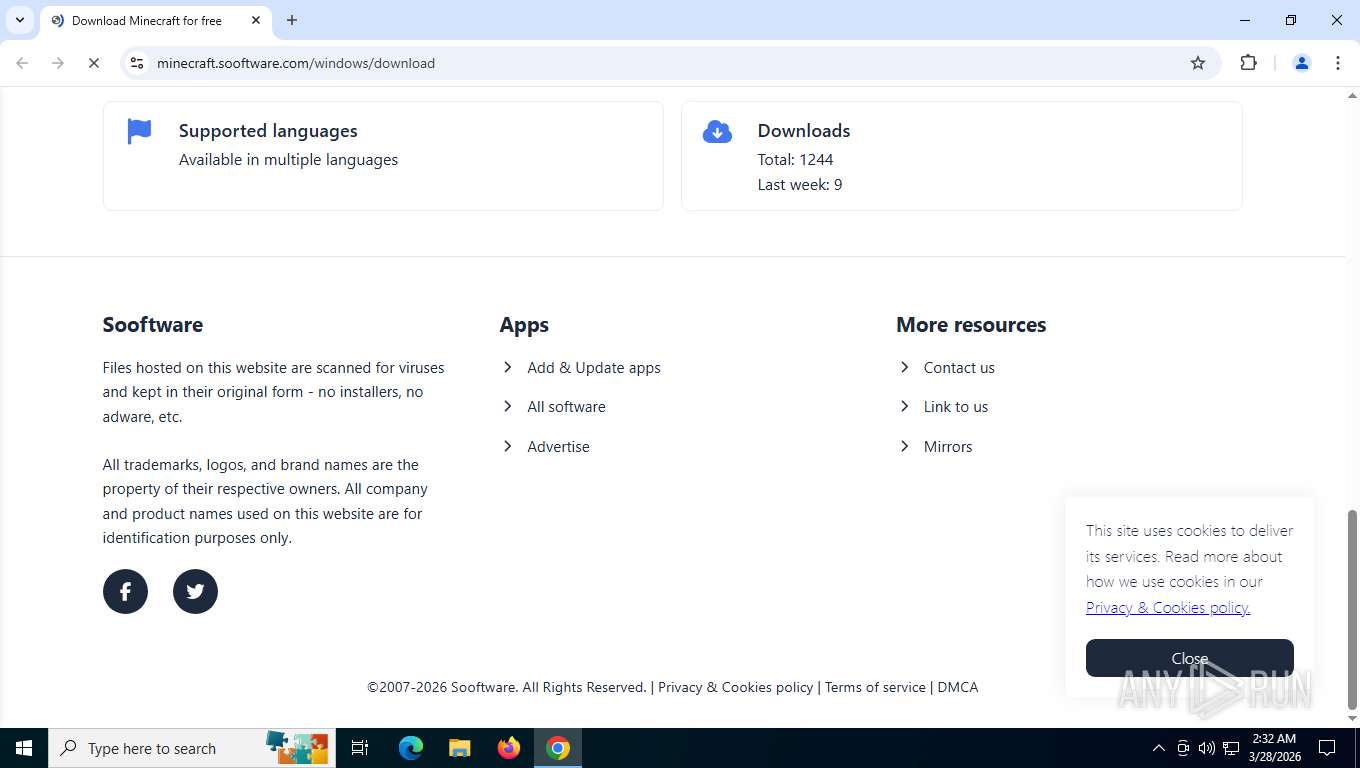This screenshot has height=768, width=1360.
Task: Open Advertise link
Action: [558, 447]
